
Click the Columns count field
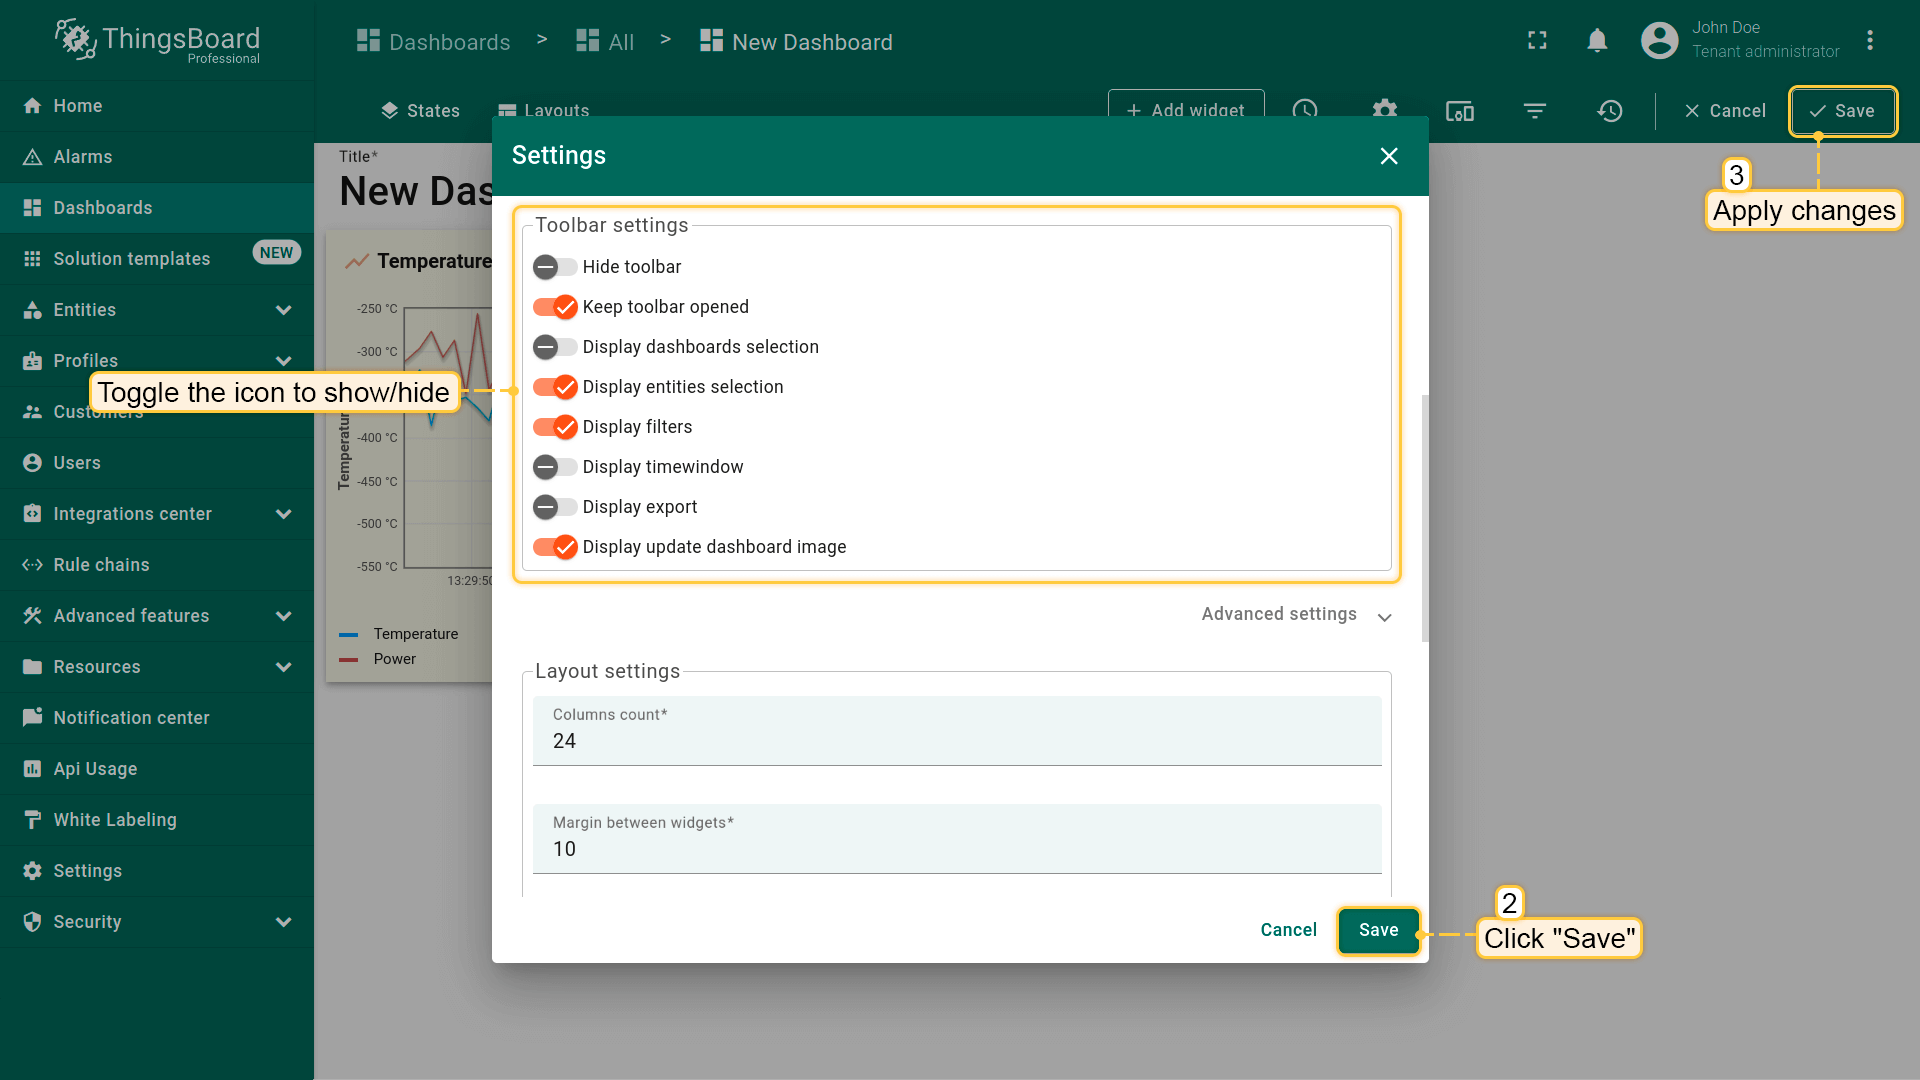956,741
